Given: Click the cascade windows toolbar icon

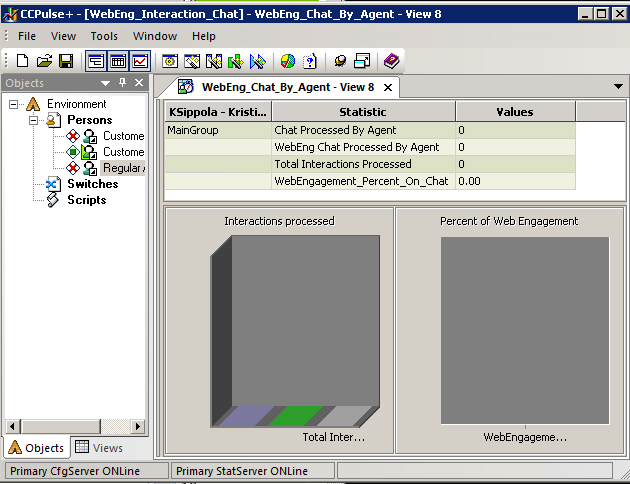Looking at the screenshot, I should click(362, 62).
